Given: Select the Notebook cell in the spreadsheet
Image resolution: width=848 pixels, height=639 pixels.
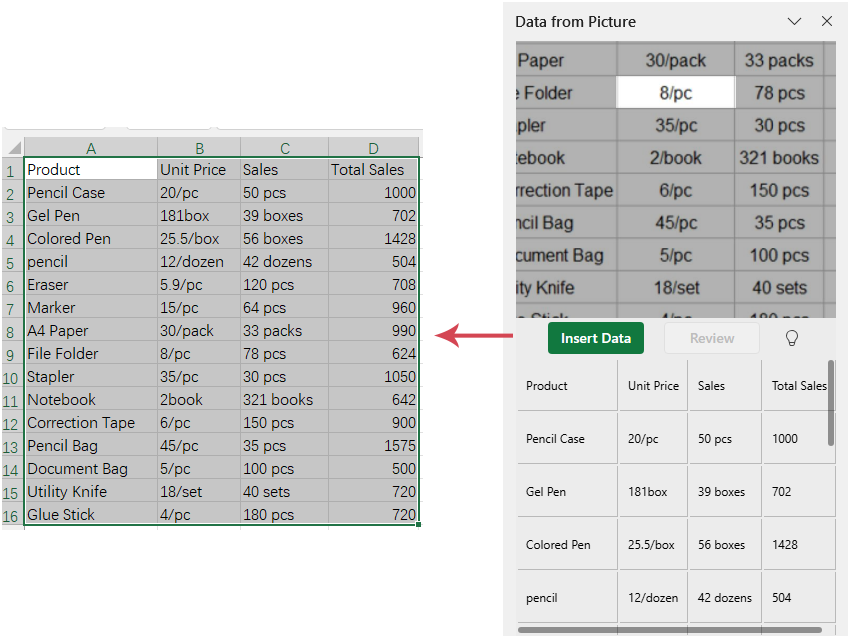Looking at the screenshot, I should (x=91, y=400).
